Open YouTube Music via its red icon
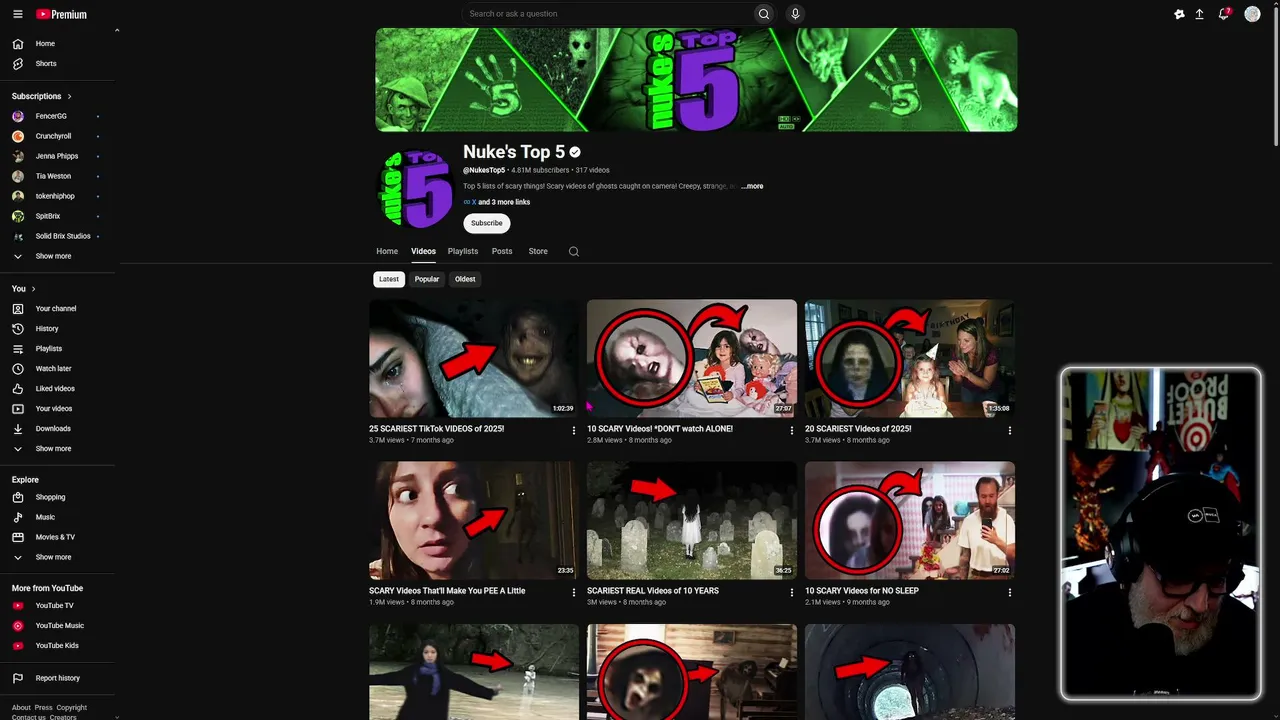The width and height of the screenshot is (1280, 720). click(x=17, y=626)
